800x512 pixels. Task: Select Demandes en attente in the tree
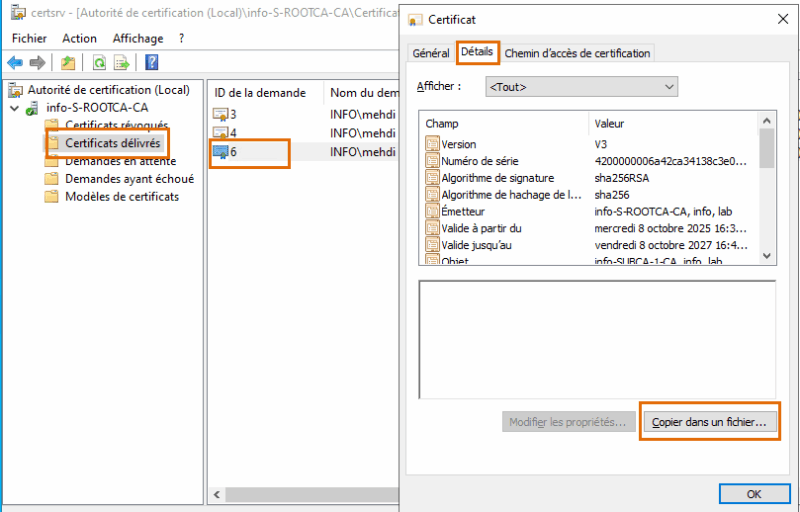coord(120,161)
